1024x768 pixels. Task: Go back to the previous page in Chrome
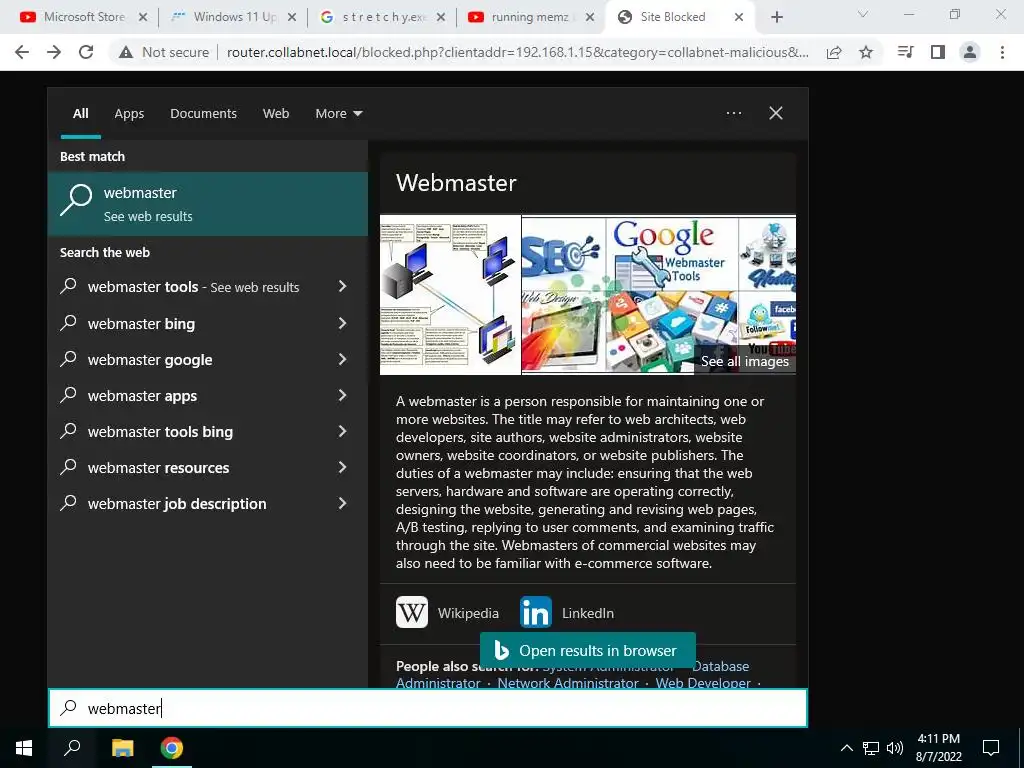point(22,52)
